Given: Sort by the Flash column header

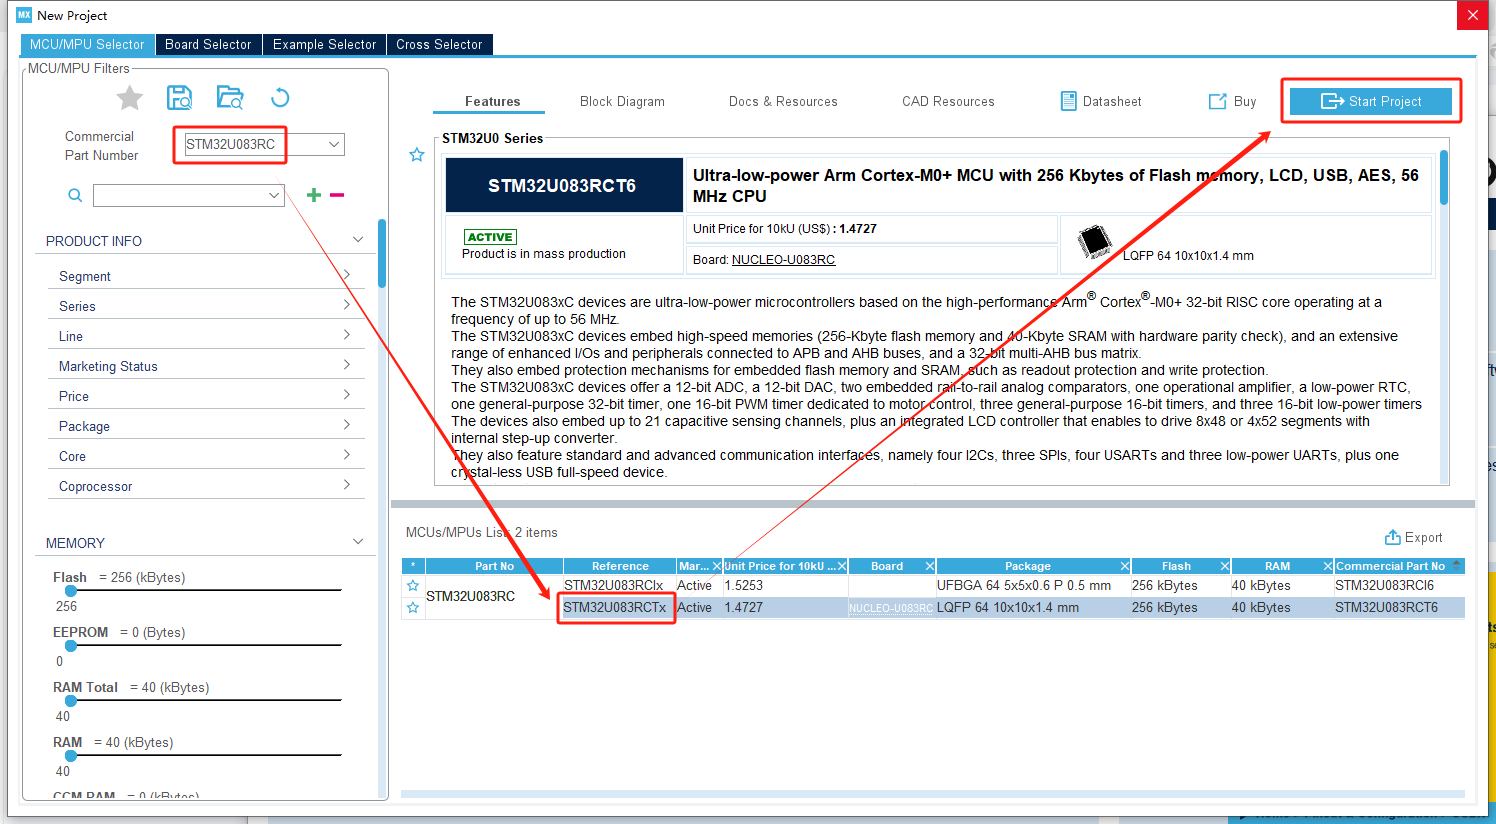Looking at the screenshot, I should tap(1176, 566).
